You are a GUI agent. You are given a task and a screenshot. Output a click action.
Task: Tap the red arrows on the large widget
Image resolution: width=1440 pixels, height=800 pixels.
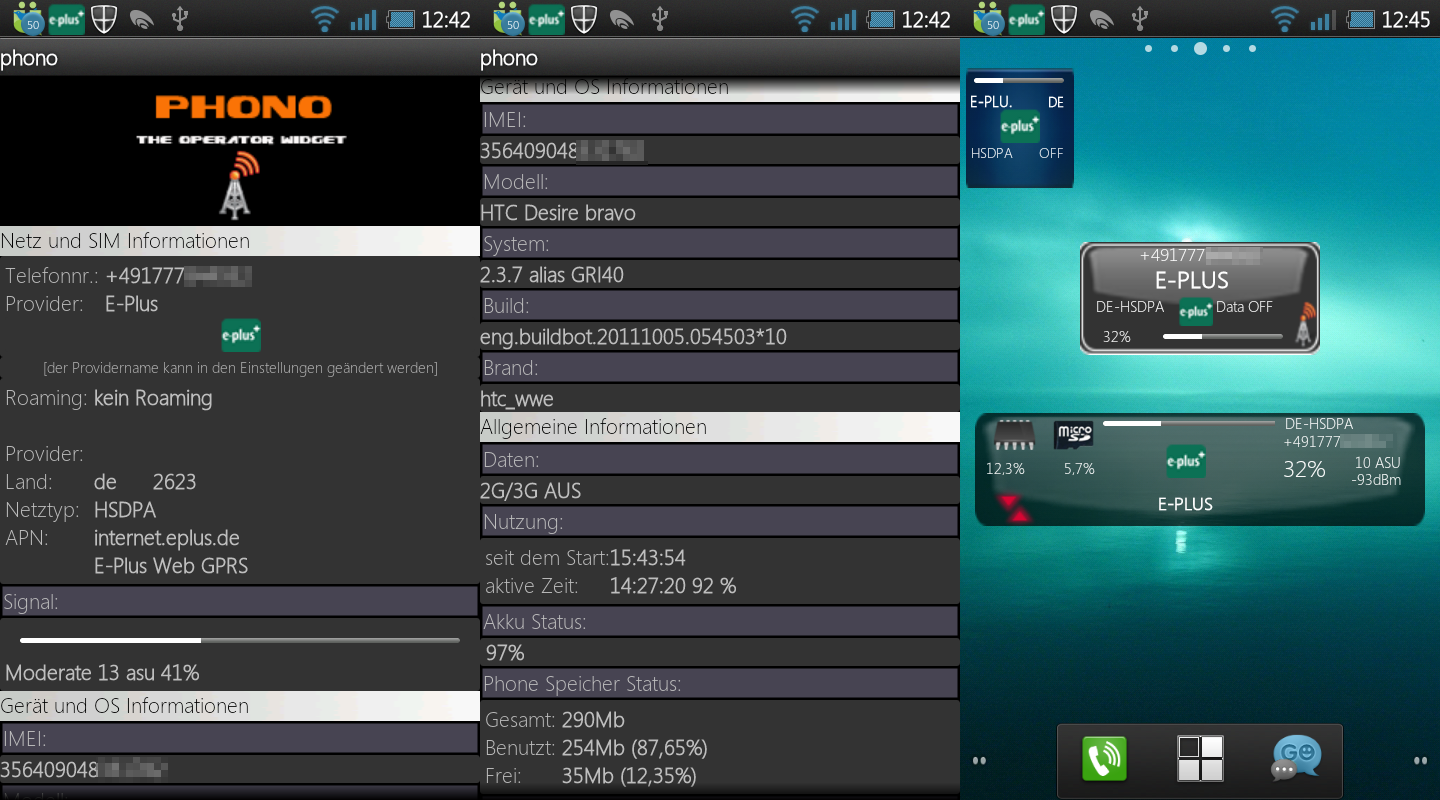1014,508
